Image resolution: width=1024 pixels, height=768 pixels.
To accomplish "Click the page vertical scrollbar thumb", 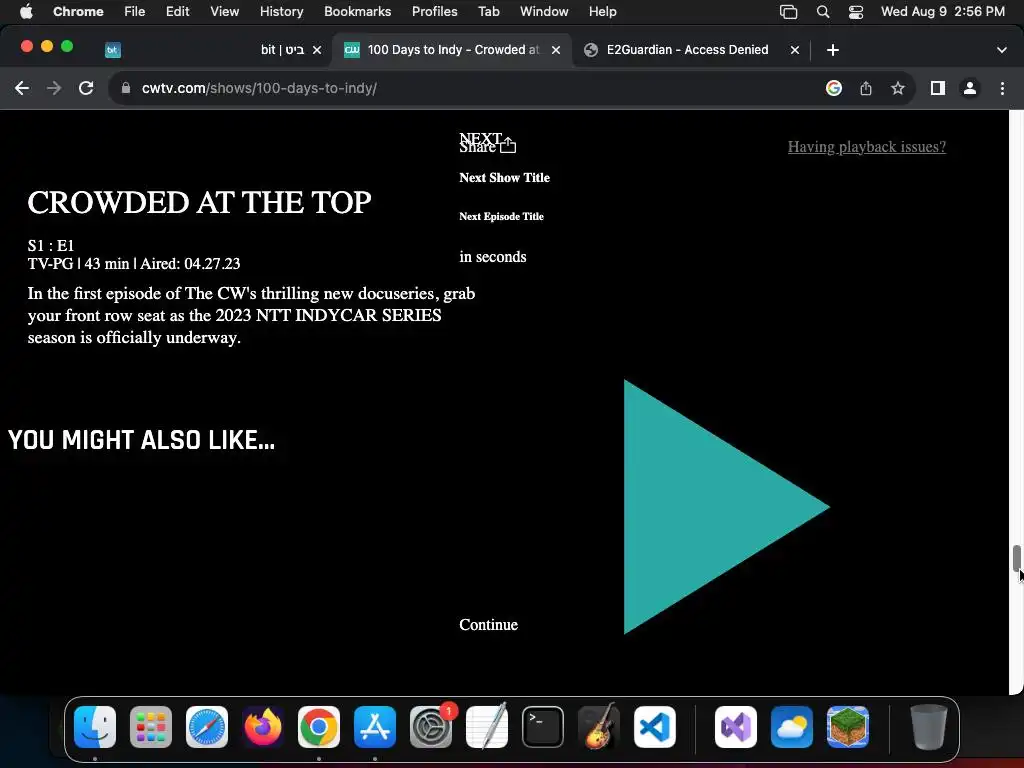I will (1016, 558).
